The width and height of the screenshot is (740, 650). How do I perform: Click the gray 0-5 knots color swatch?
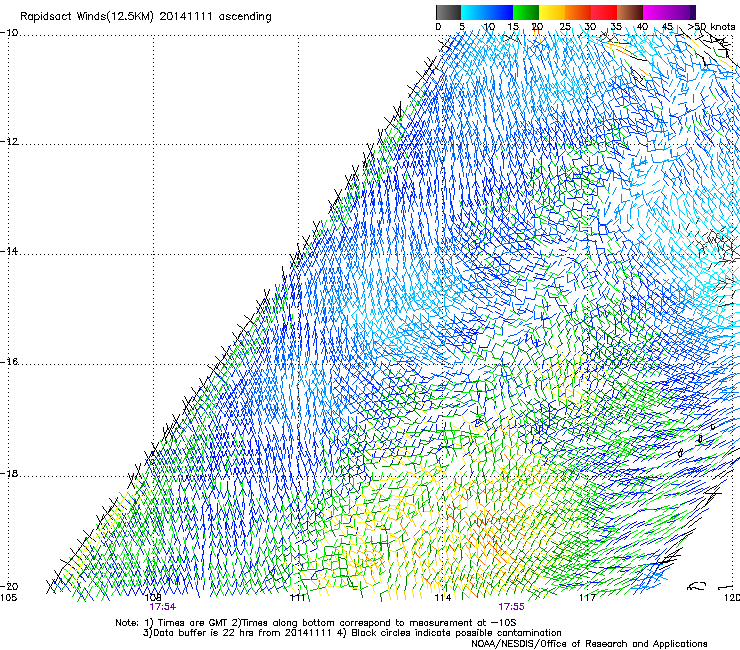click(x=448, y=12)
